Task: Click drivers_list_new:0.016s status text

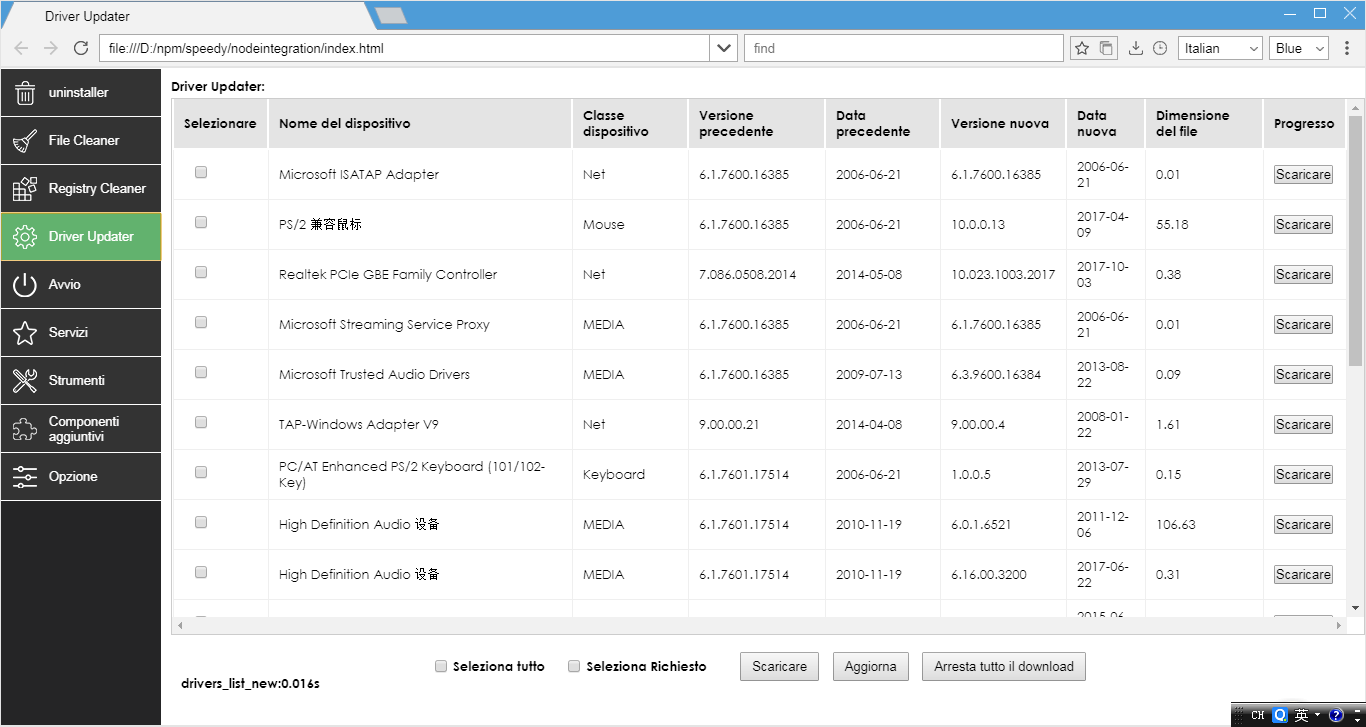Action: [250, 684]
